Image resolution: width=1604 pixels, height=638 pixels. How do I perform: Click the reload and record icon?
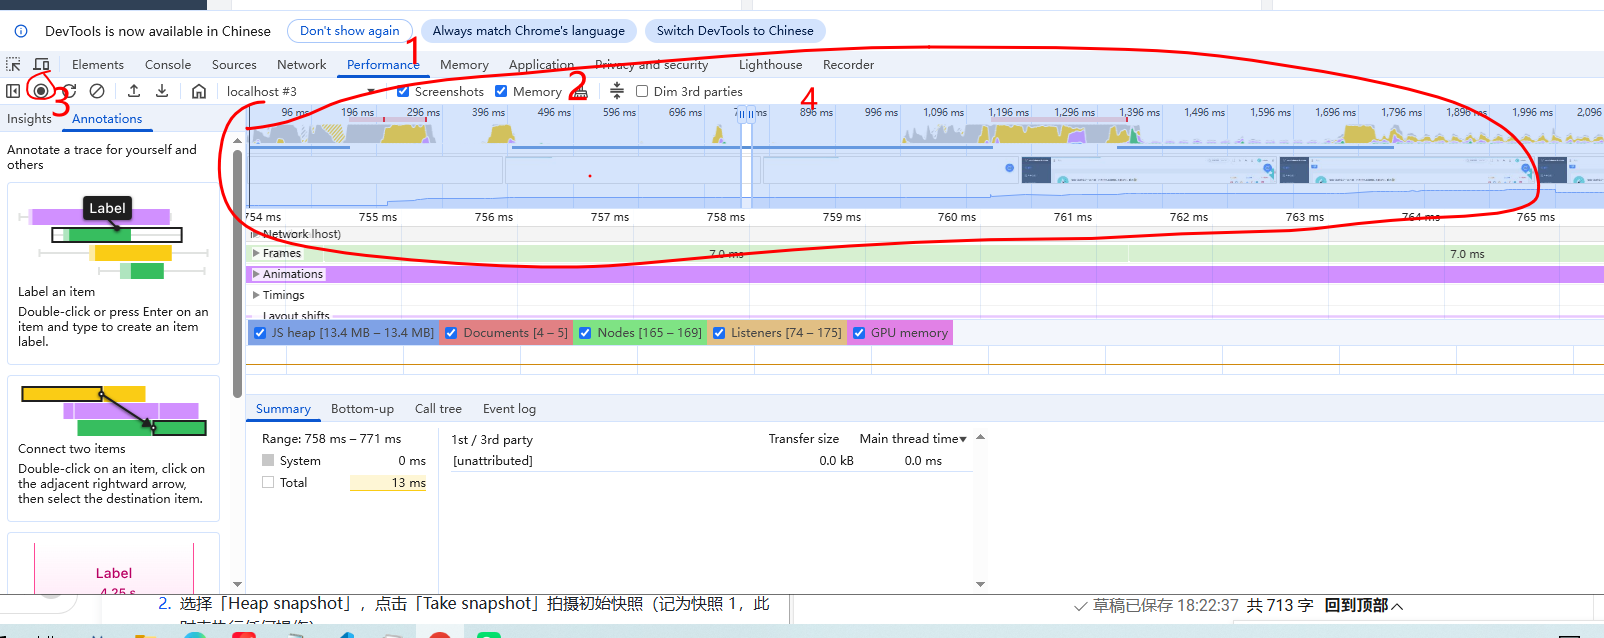click(x=69, y=91)
